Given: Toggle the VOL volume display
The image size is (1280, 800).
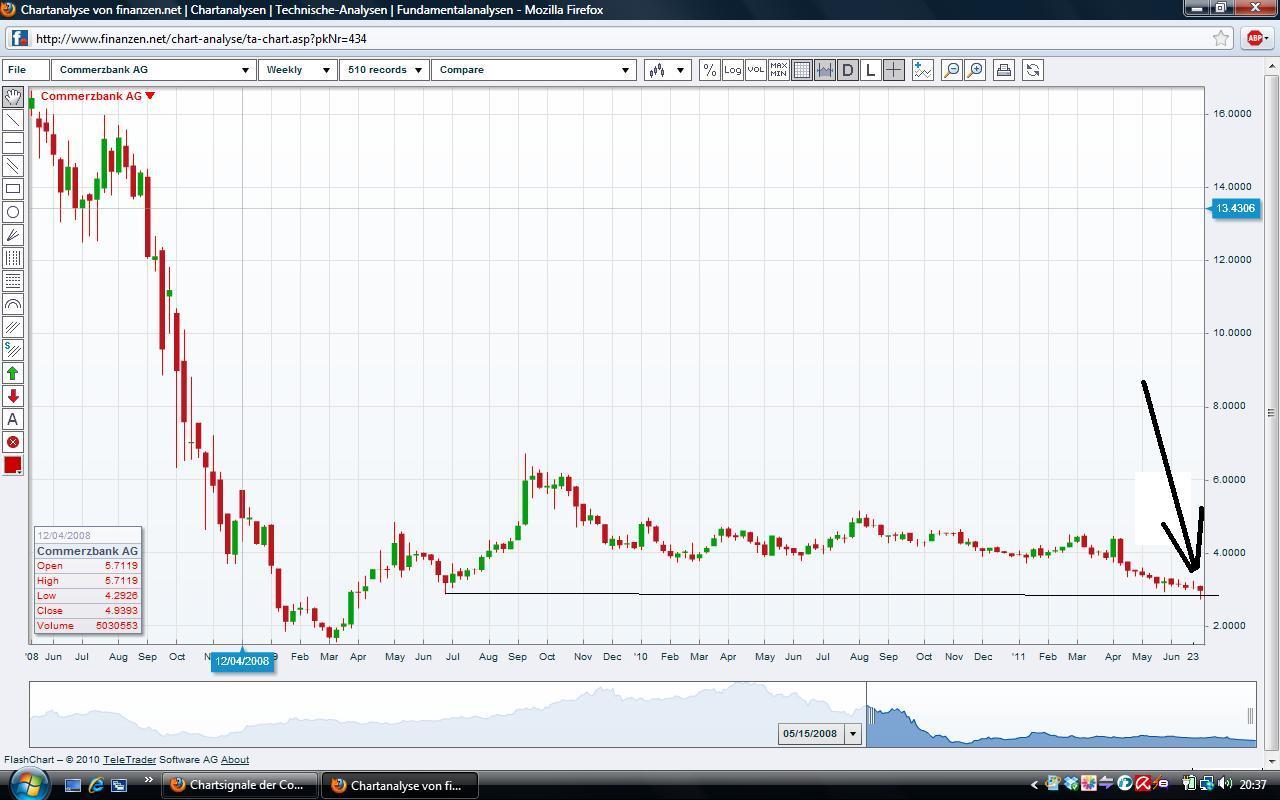Looking at the screenshot, I should click(755, 70).
